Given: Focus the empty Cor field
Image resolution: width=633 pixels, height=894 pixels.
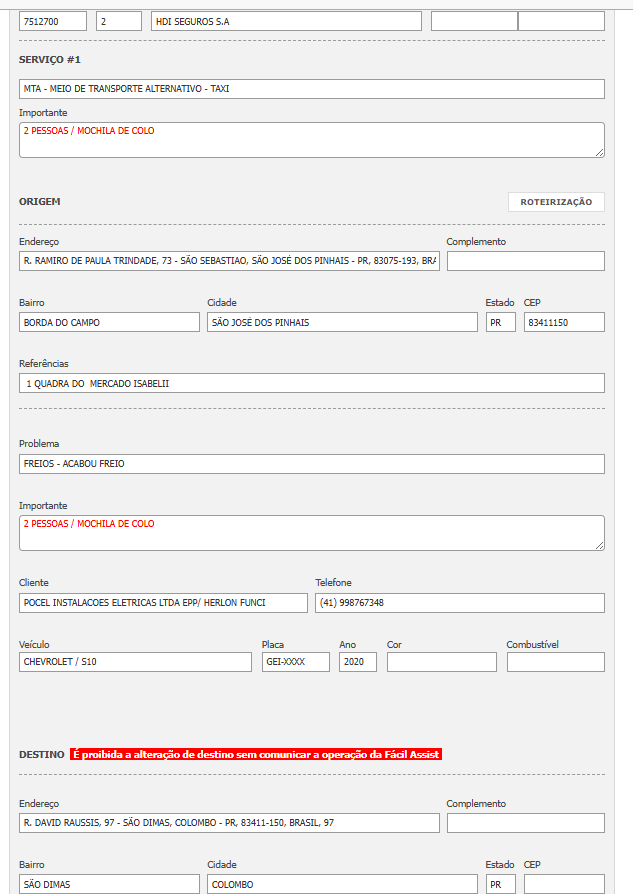Looking at the screenshot, I should click(x=441, y=662).
